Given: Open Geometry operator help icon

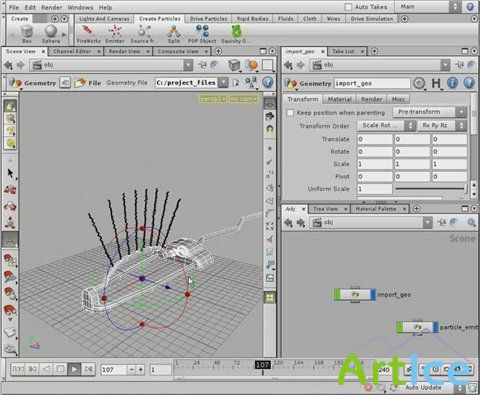Looking at the screenshot, I should 267,82.
